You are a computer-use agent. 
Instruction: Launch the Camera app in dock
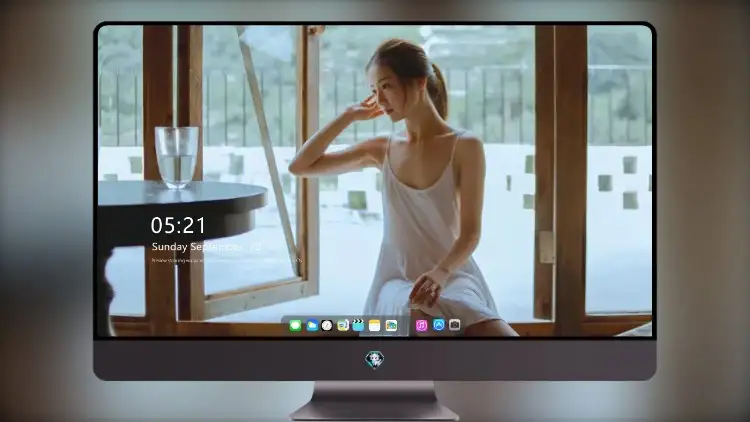pos(455,325)
